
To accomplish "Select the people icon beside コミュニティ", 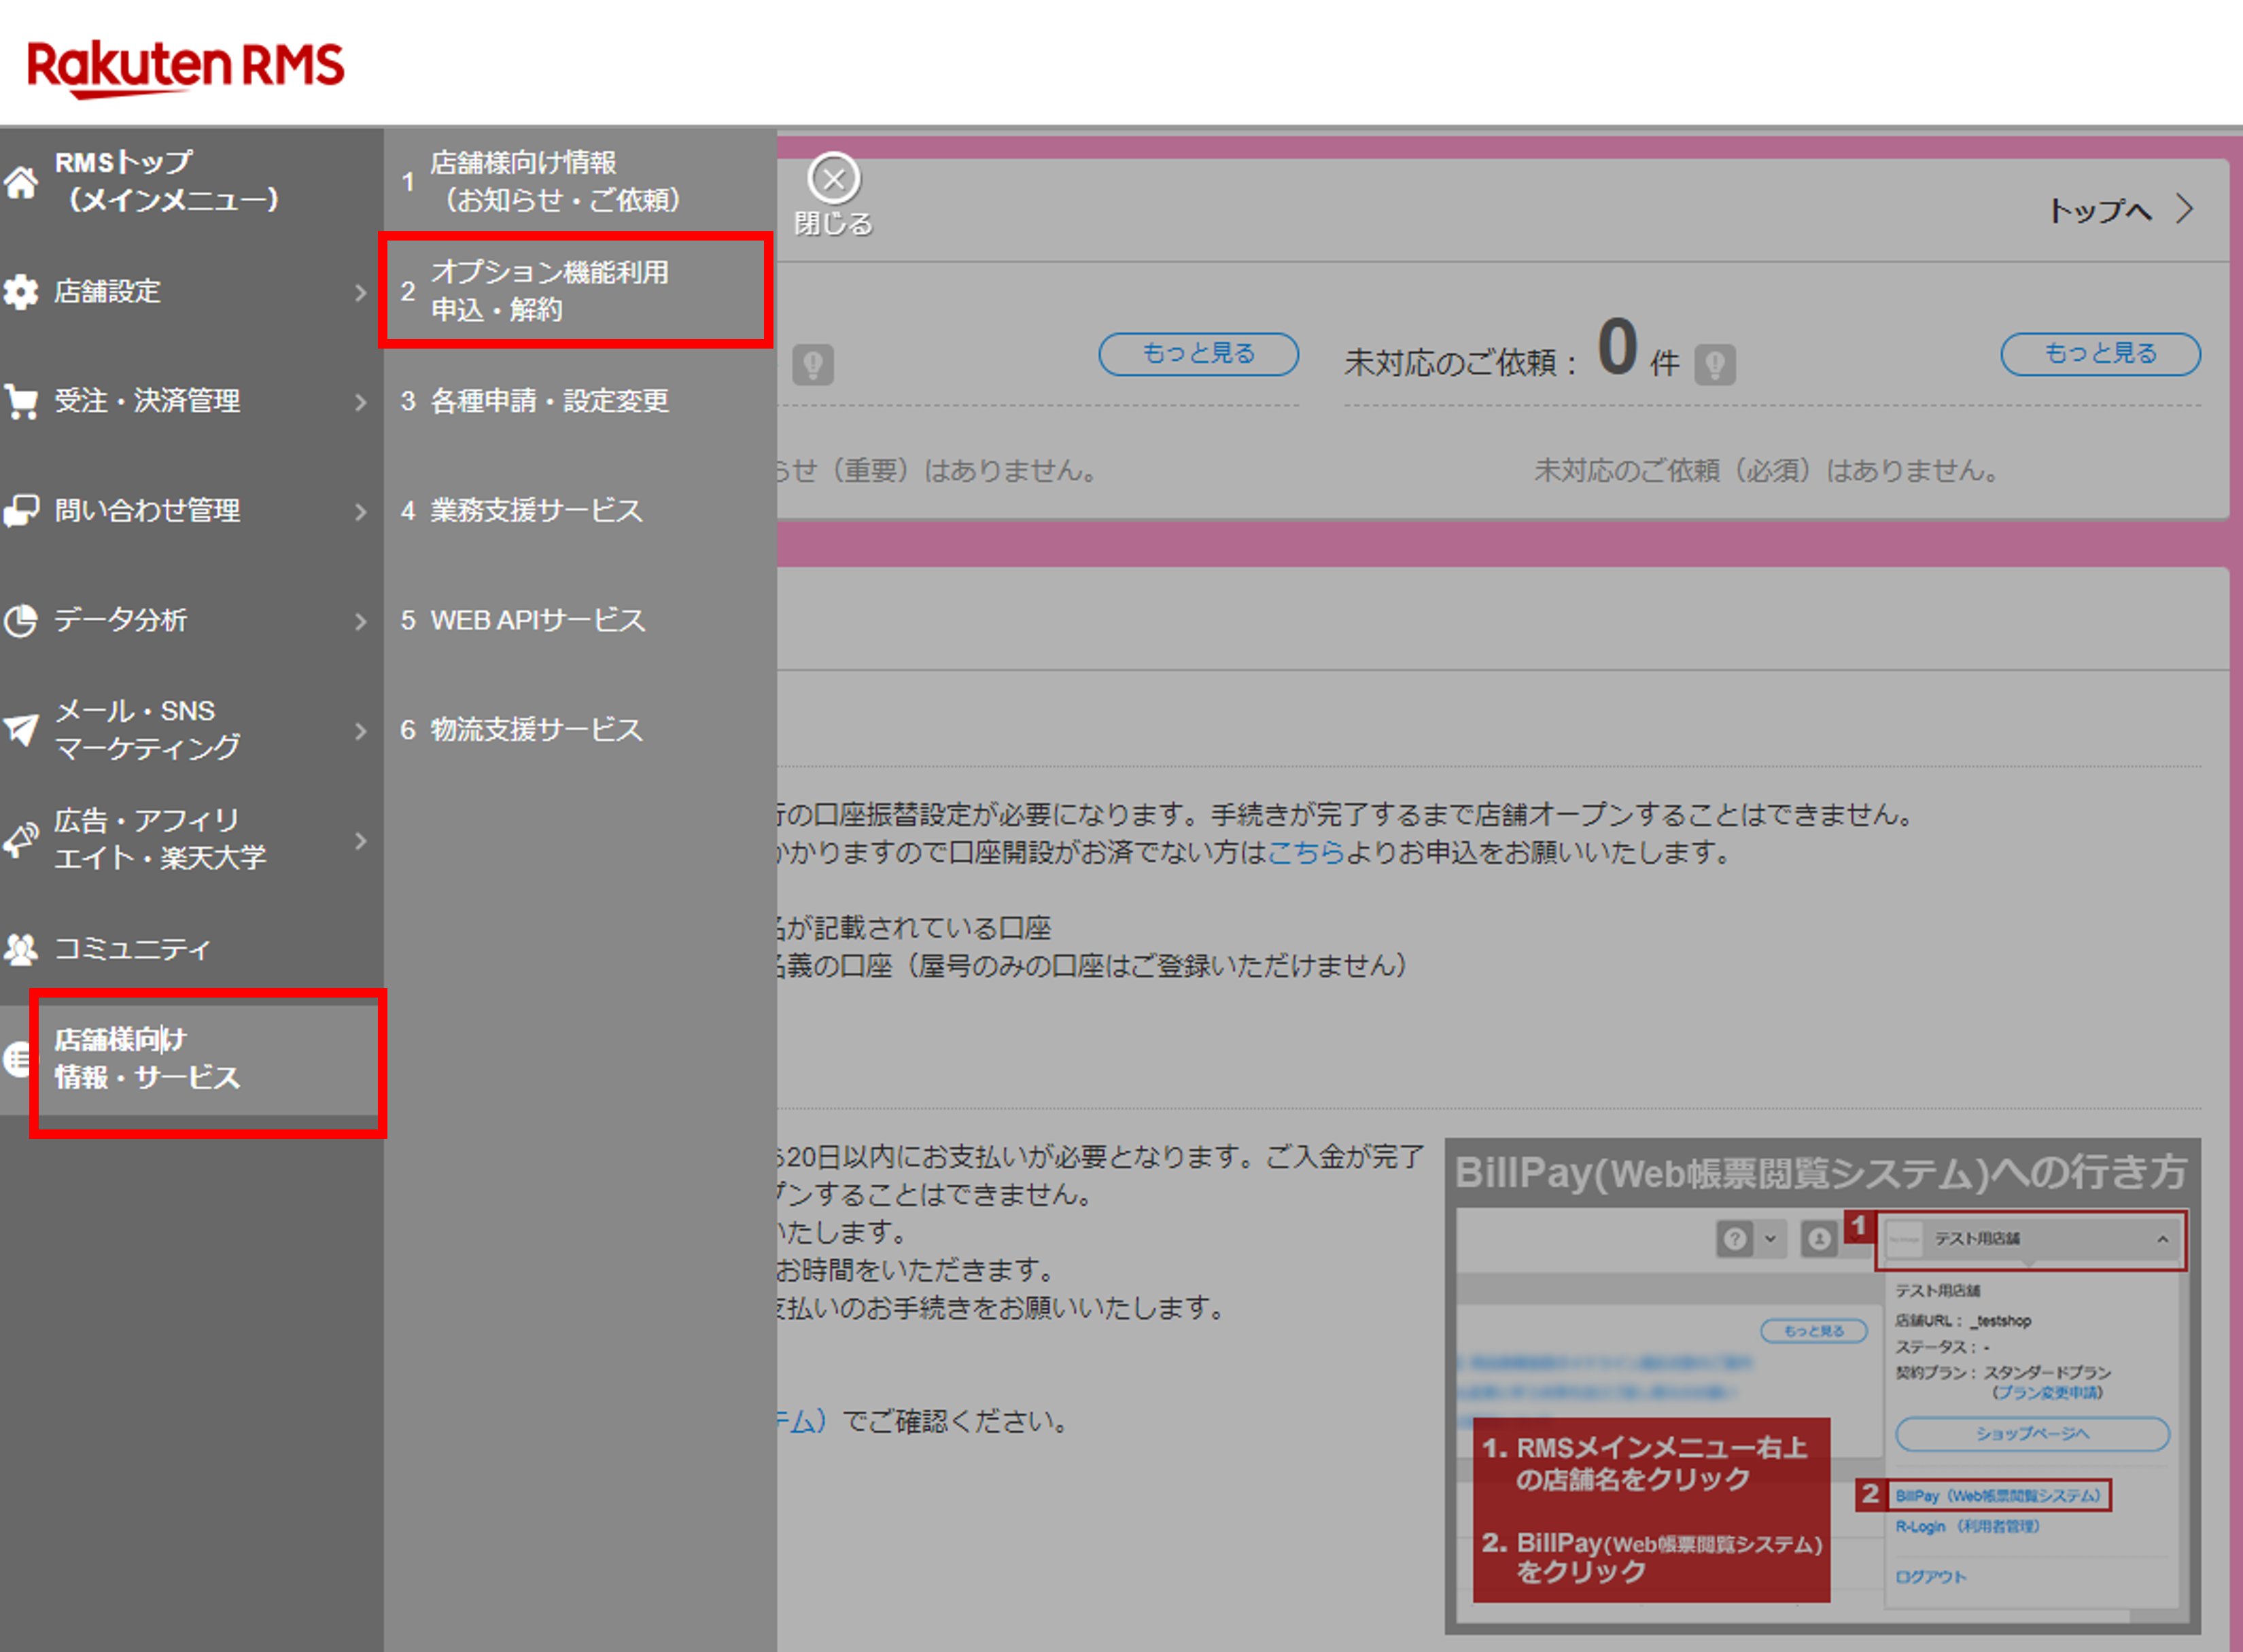I will tap(20, 949).
